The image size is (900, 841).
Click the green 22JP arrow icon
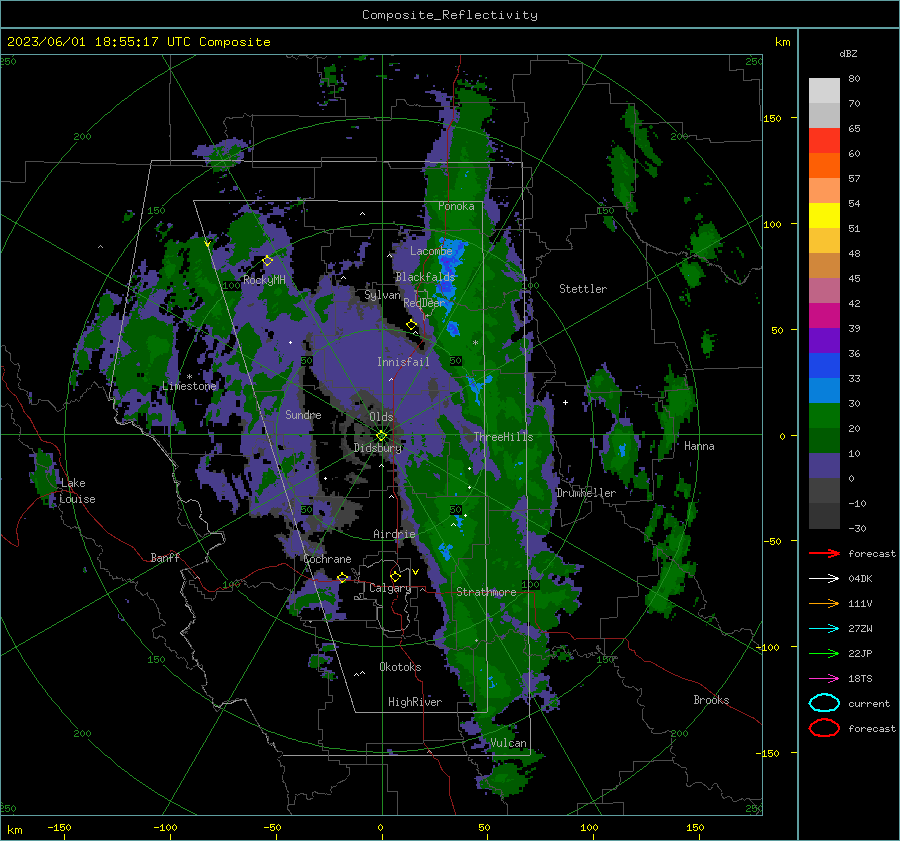824,653
